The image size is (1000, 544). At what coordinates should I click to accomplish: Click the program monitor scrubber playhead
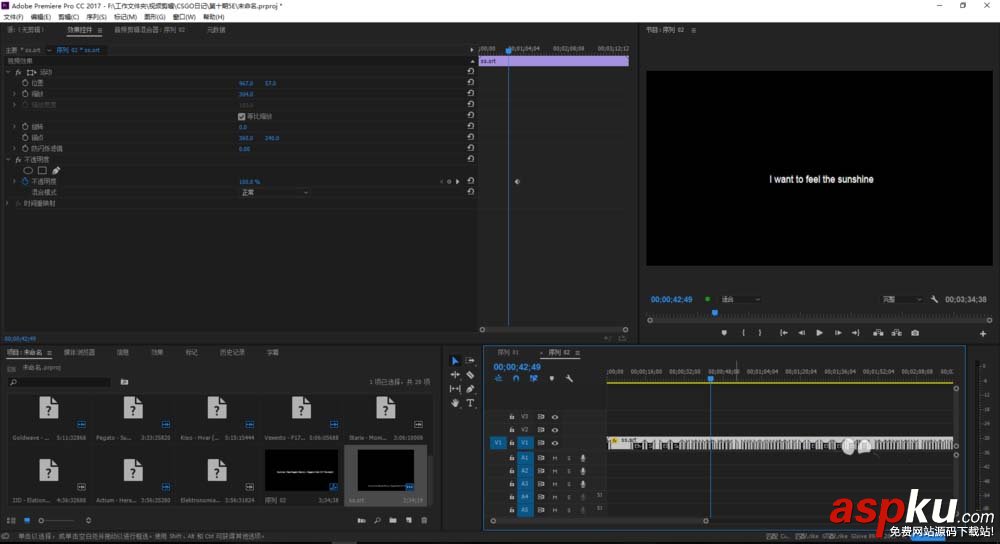point(715,312)
